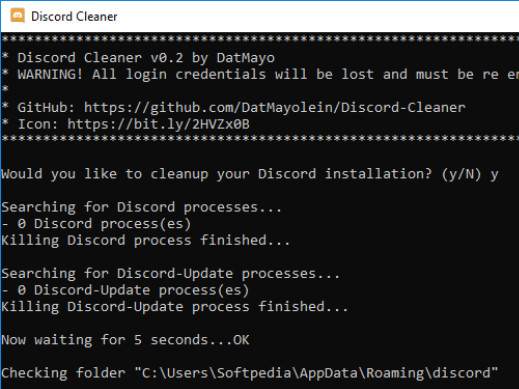Click 'Killing Discord-Update process finished...' line
Viewport: 519px width, 389px height.
pyautogui.click(x=175, y=307)
